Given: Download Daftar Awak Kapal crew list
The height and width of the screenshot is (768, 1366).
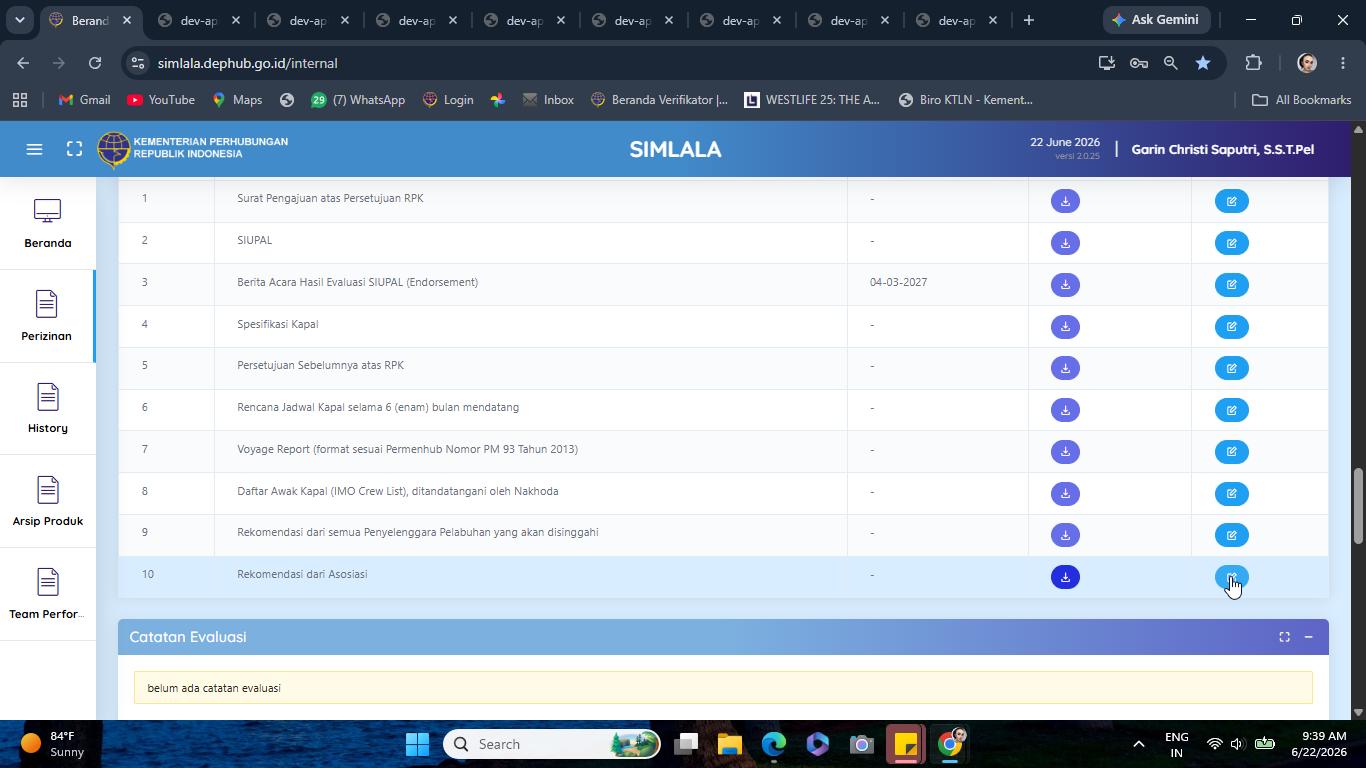Looking at the screenshot, I should tap(1065, 494).
